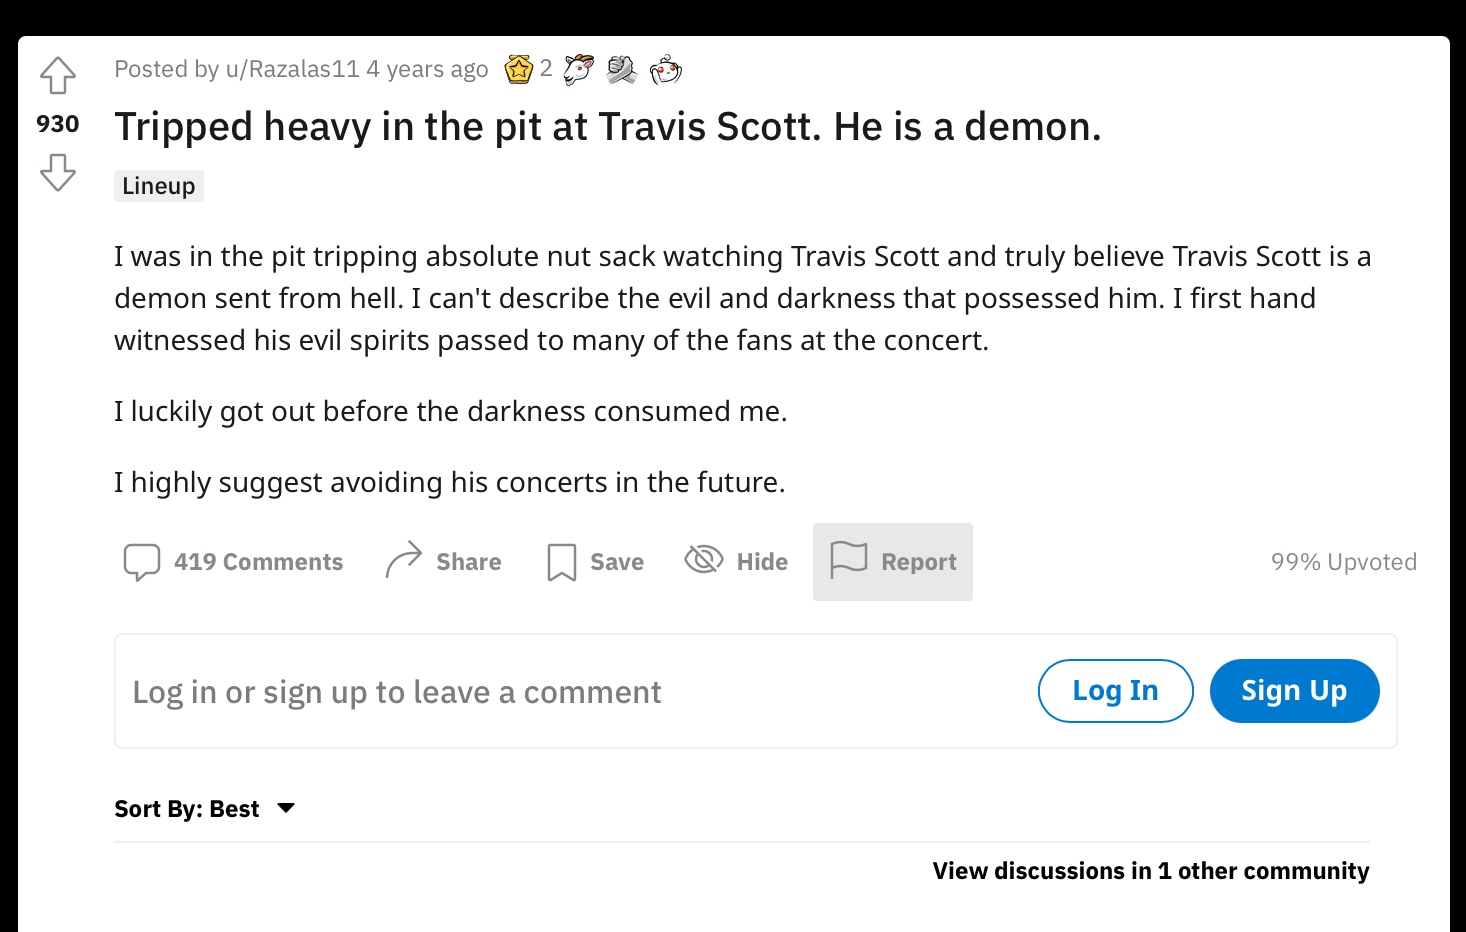
Task: Downvote the Travis Scott post
Action: tap(58, 172)
